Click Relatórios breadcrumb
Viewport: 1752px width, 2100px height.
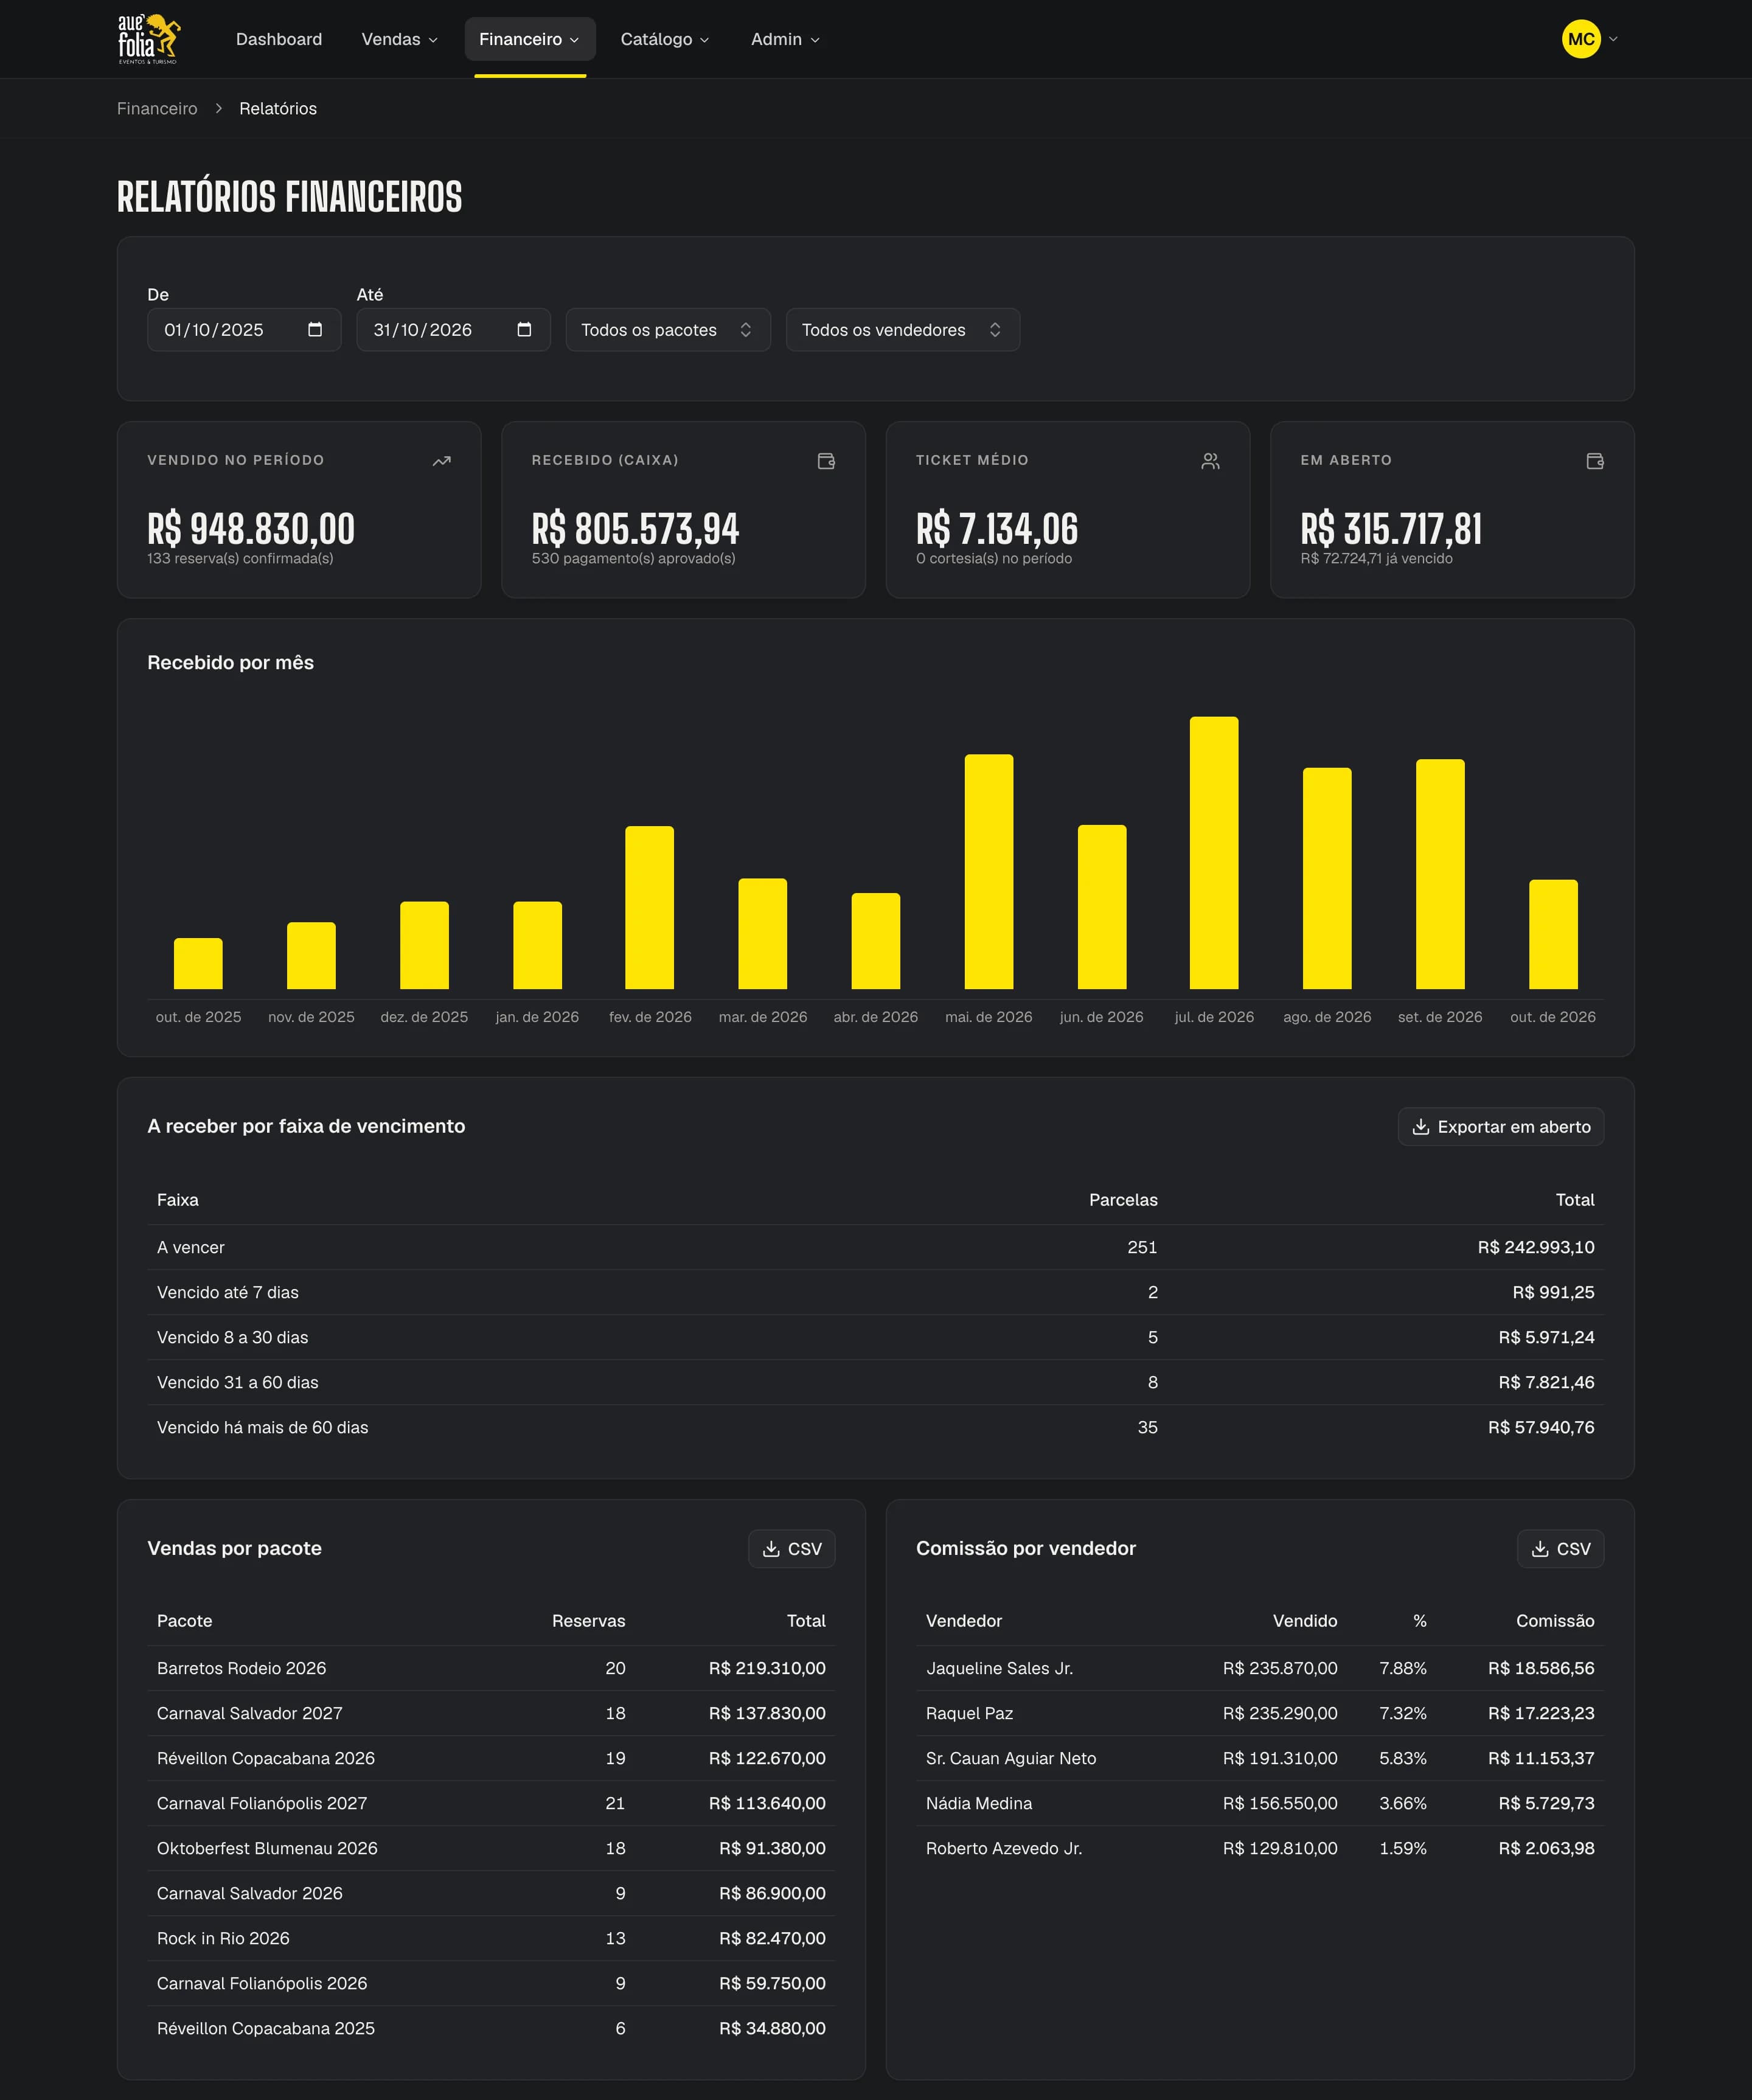click(x=278, y=108)
